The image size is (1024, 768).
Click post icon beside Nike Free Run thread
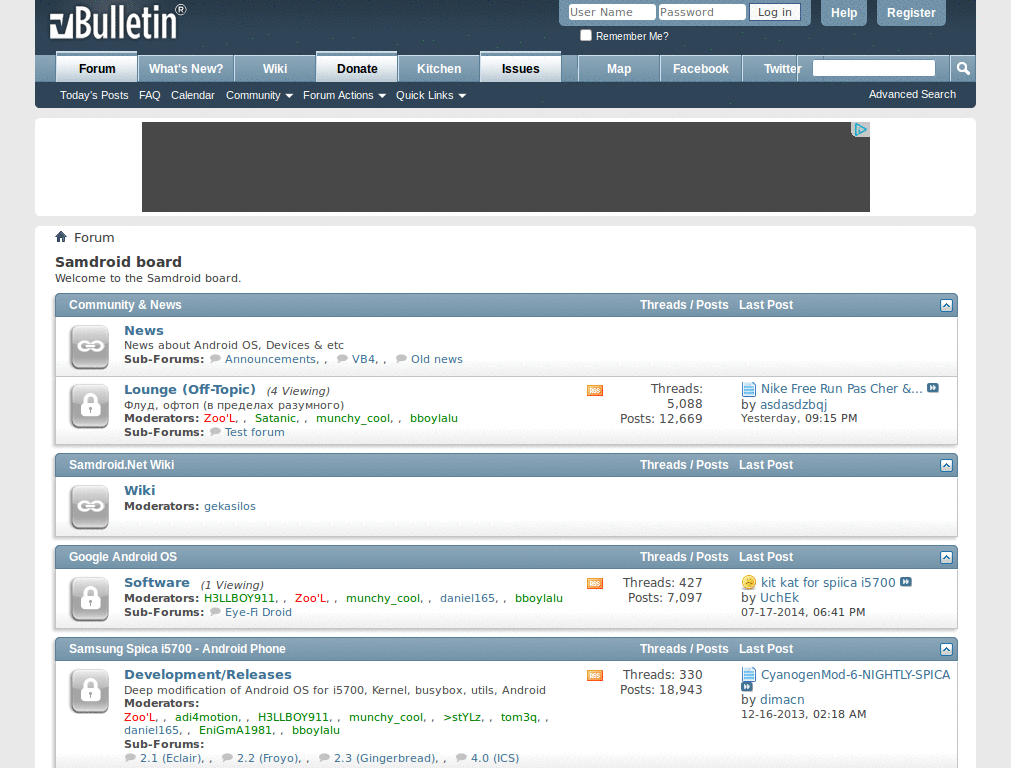tap(748, 389)
